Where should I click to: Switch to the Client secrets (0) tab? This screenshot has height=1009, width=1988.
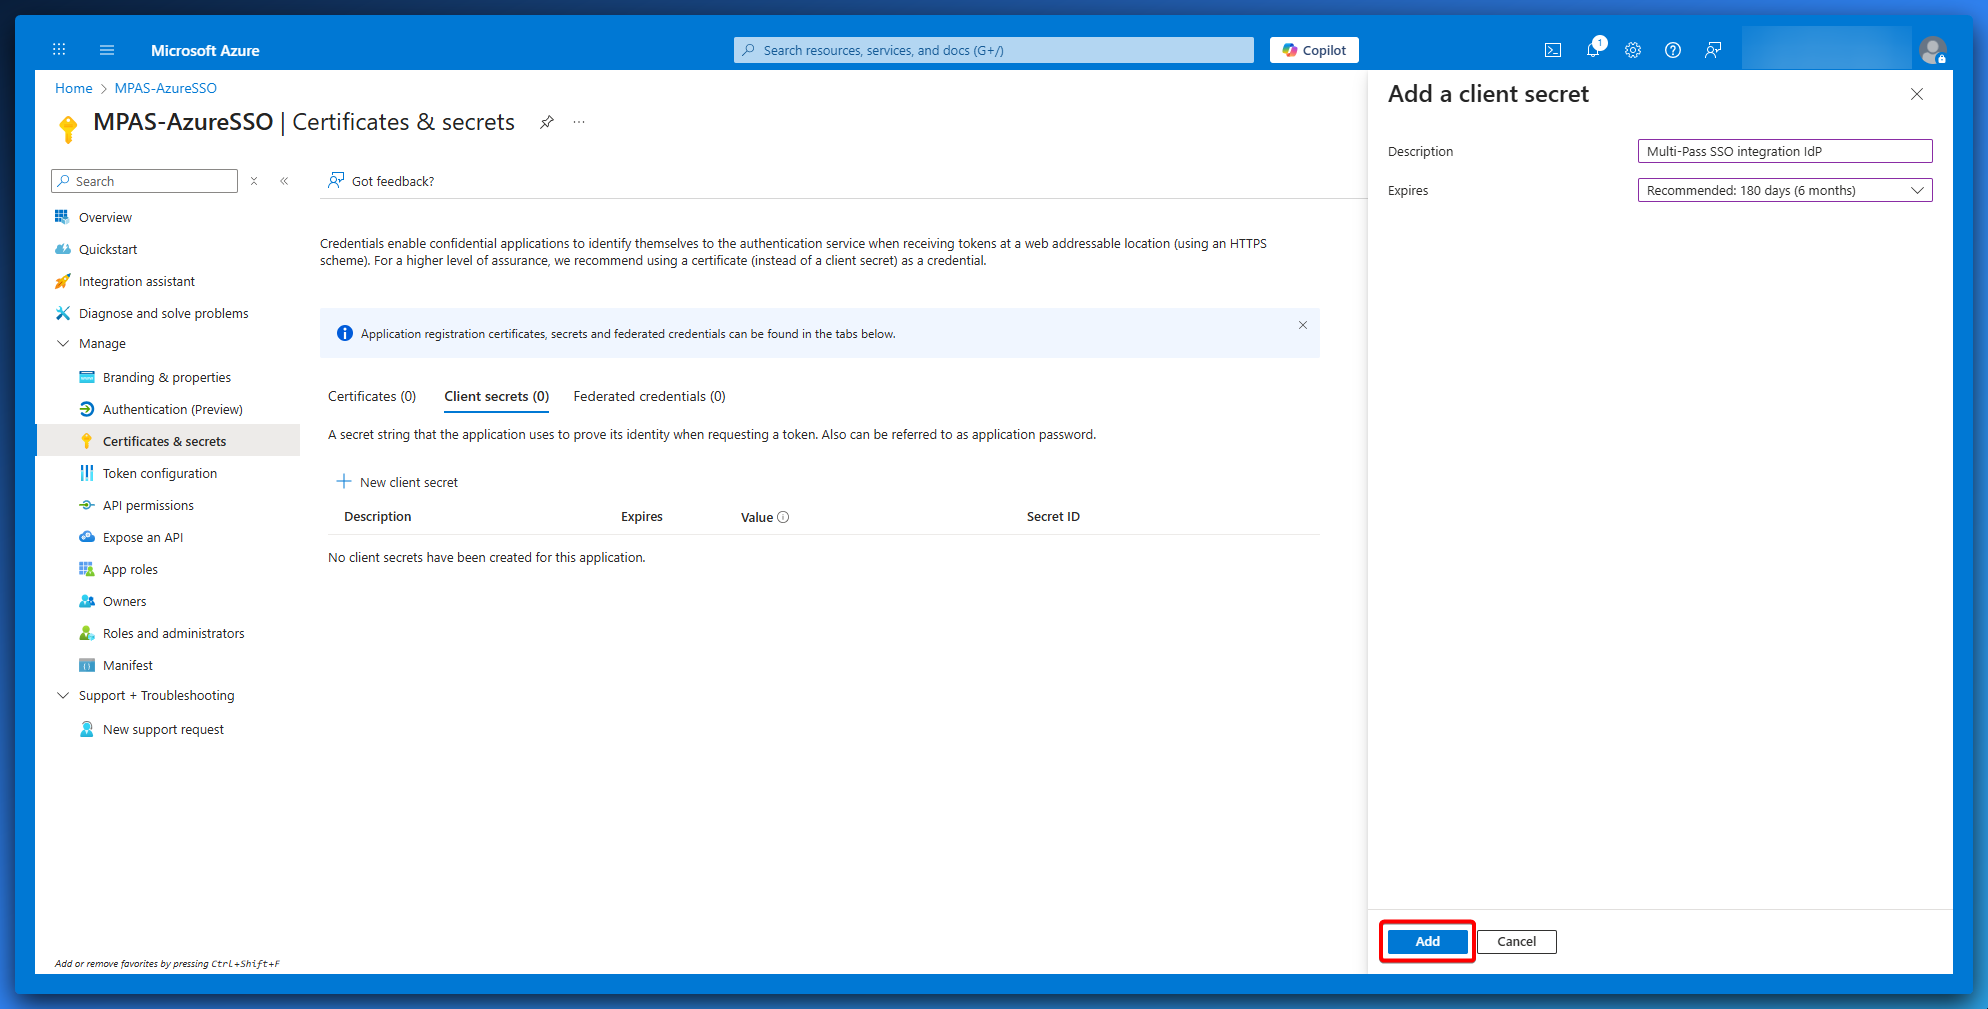[x=497, y=396]
